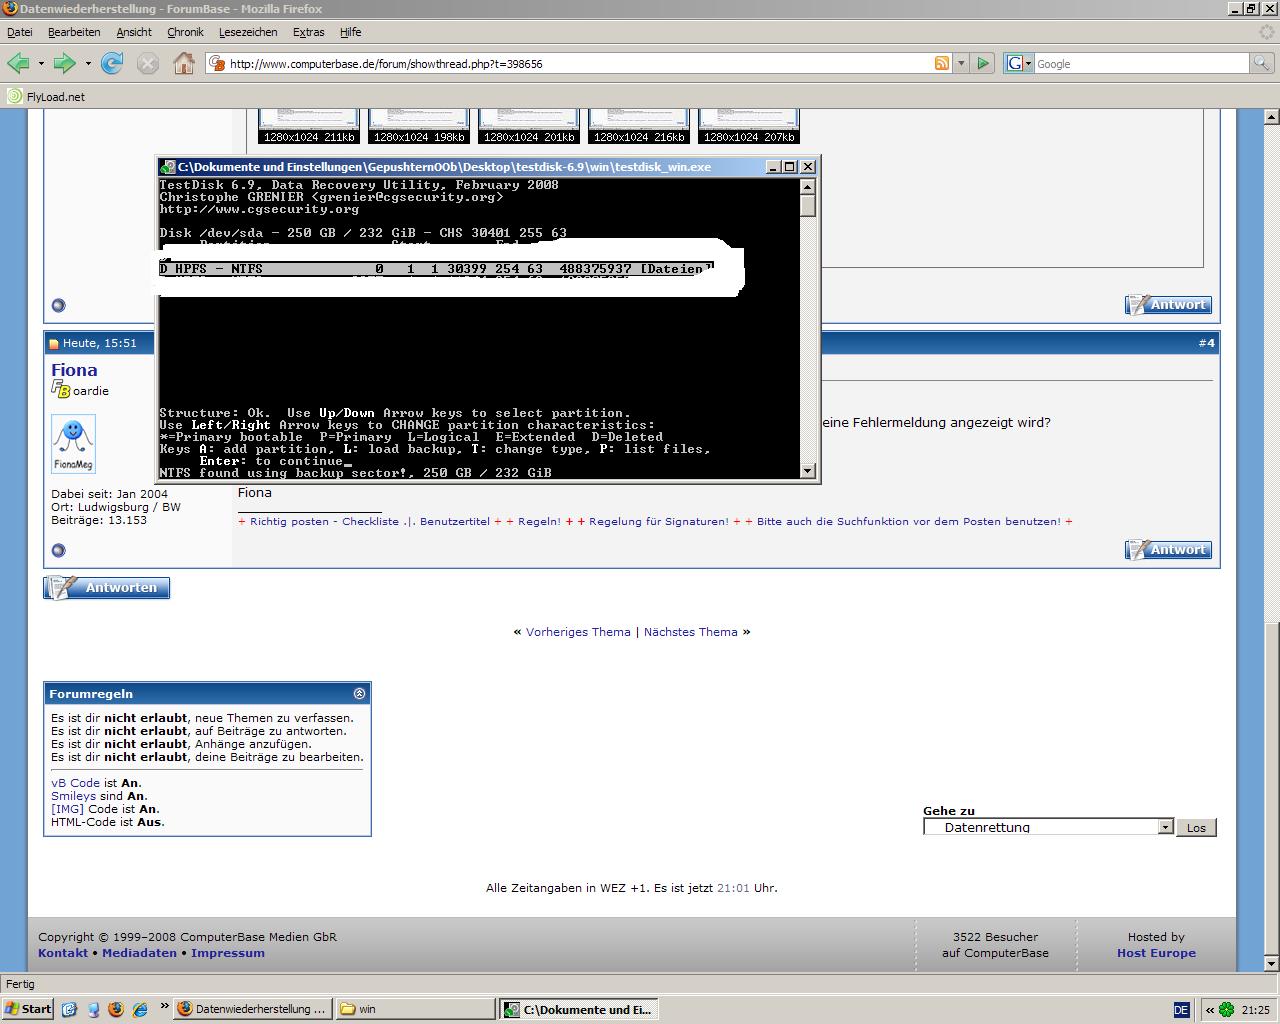Click scroll-up arrow in TestDisk console
Image resolution: width=1280 pixels, height=1024 pixels.
point(808,186)
